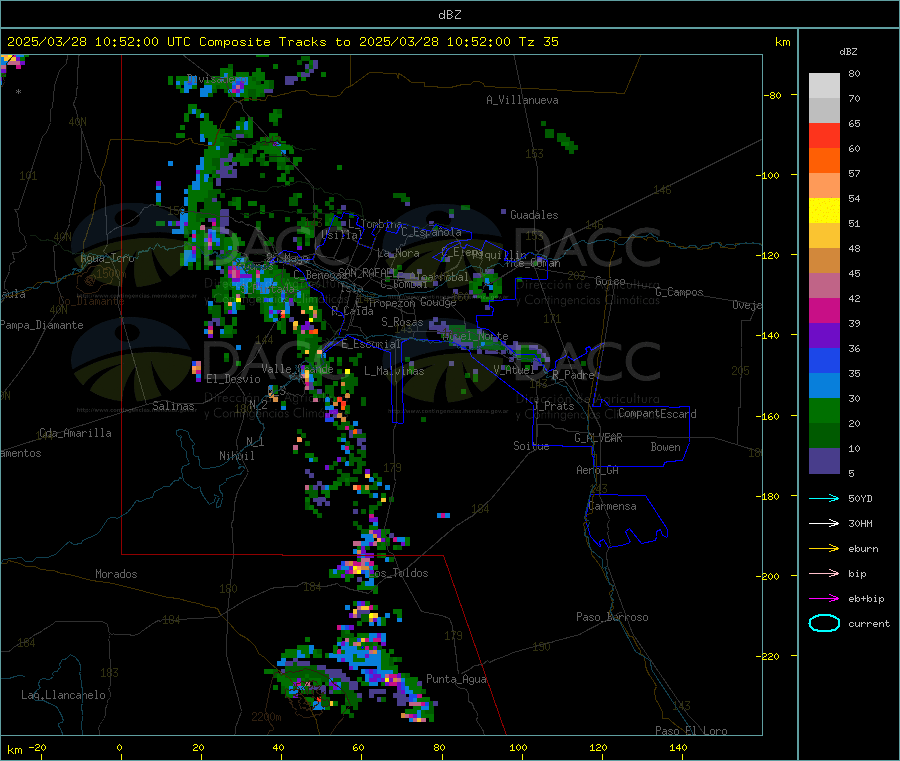
Task: Click the Pampa_Diamante label
Action: 41,325
